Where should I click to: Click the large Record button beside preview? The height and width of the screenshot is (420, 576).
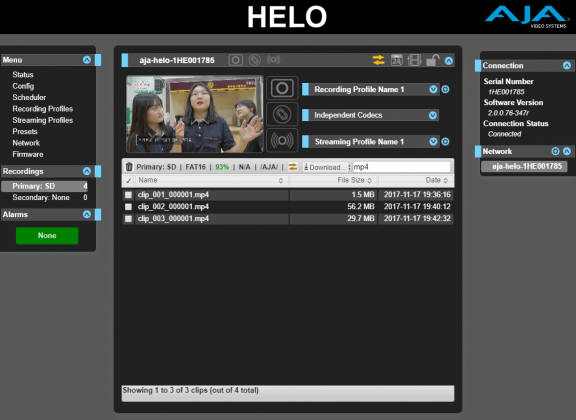282,88
